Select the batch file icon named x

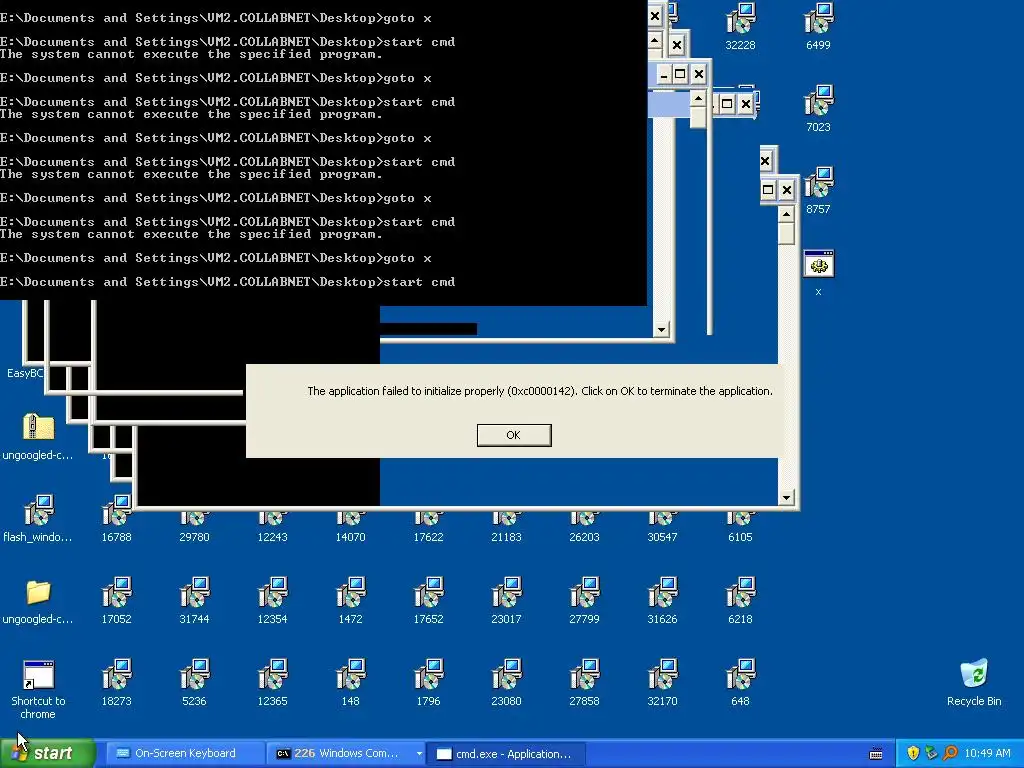click(x=818, y=272)
